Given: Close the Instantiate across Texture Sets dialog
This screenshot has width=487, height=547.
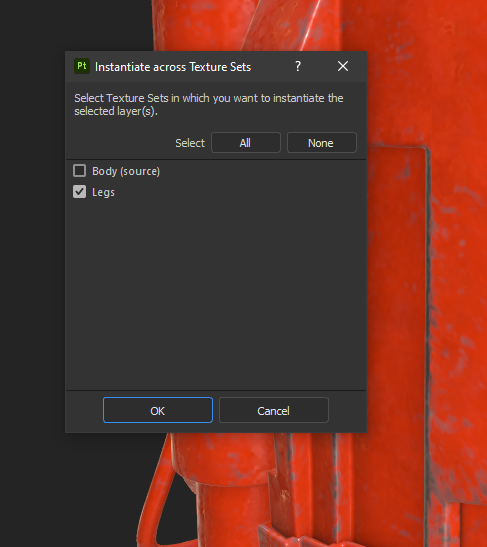Looking at the screenshot, I should point(343,66).
